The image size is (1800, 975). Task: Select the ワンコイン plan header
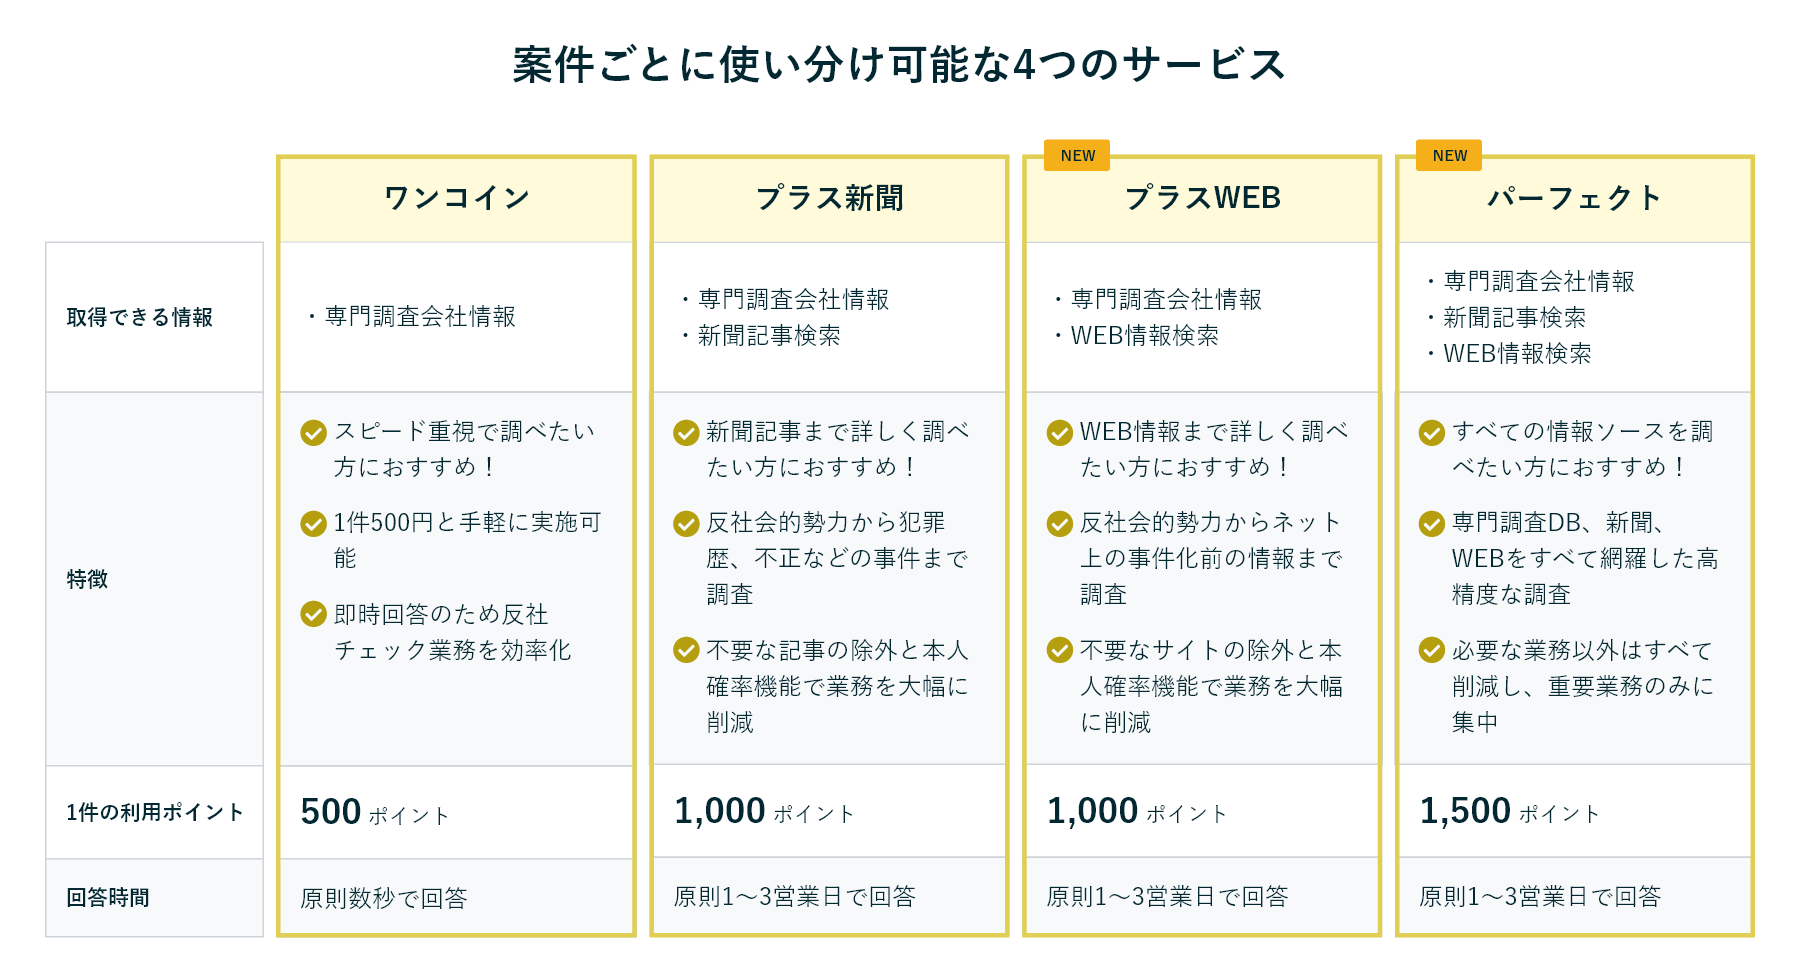pos(456,199)
